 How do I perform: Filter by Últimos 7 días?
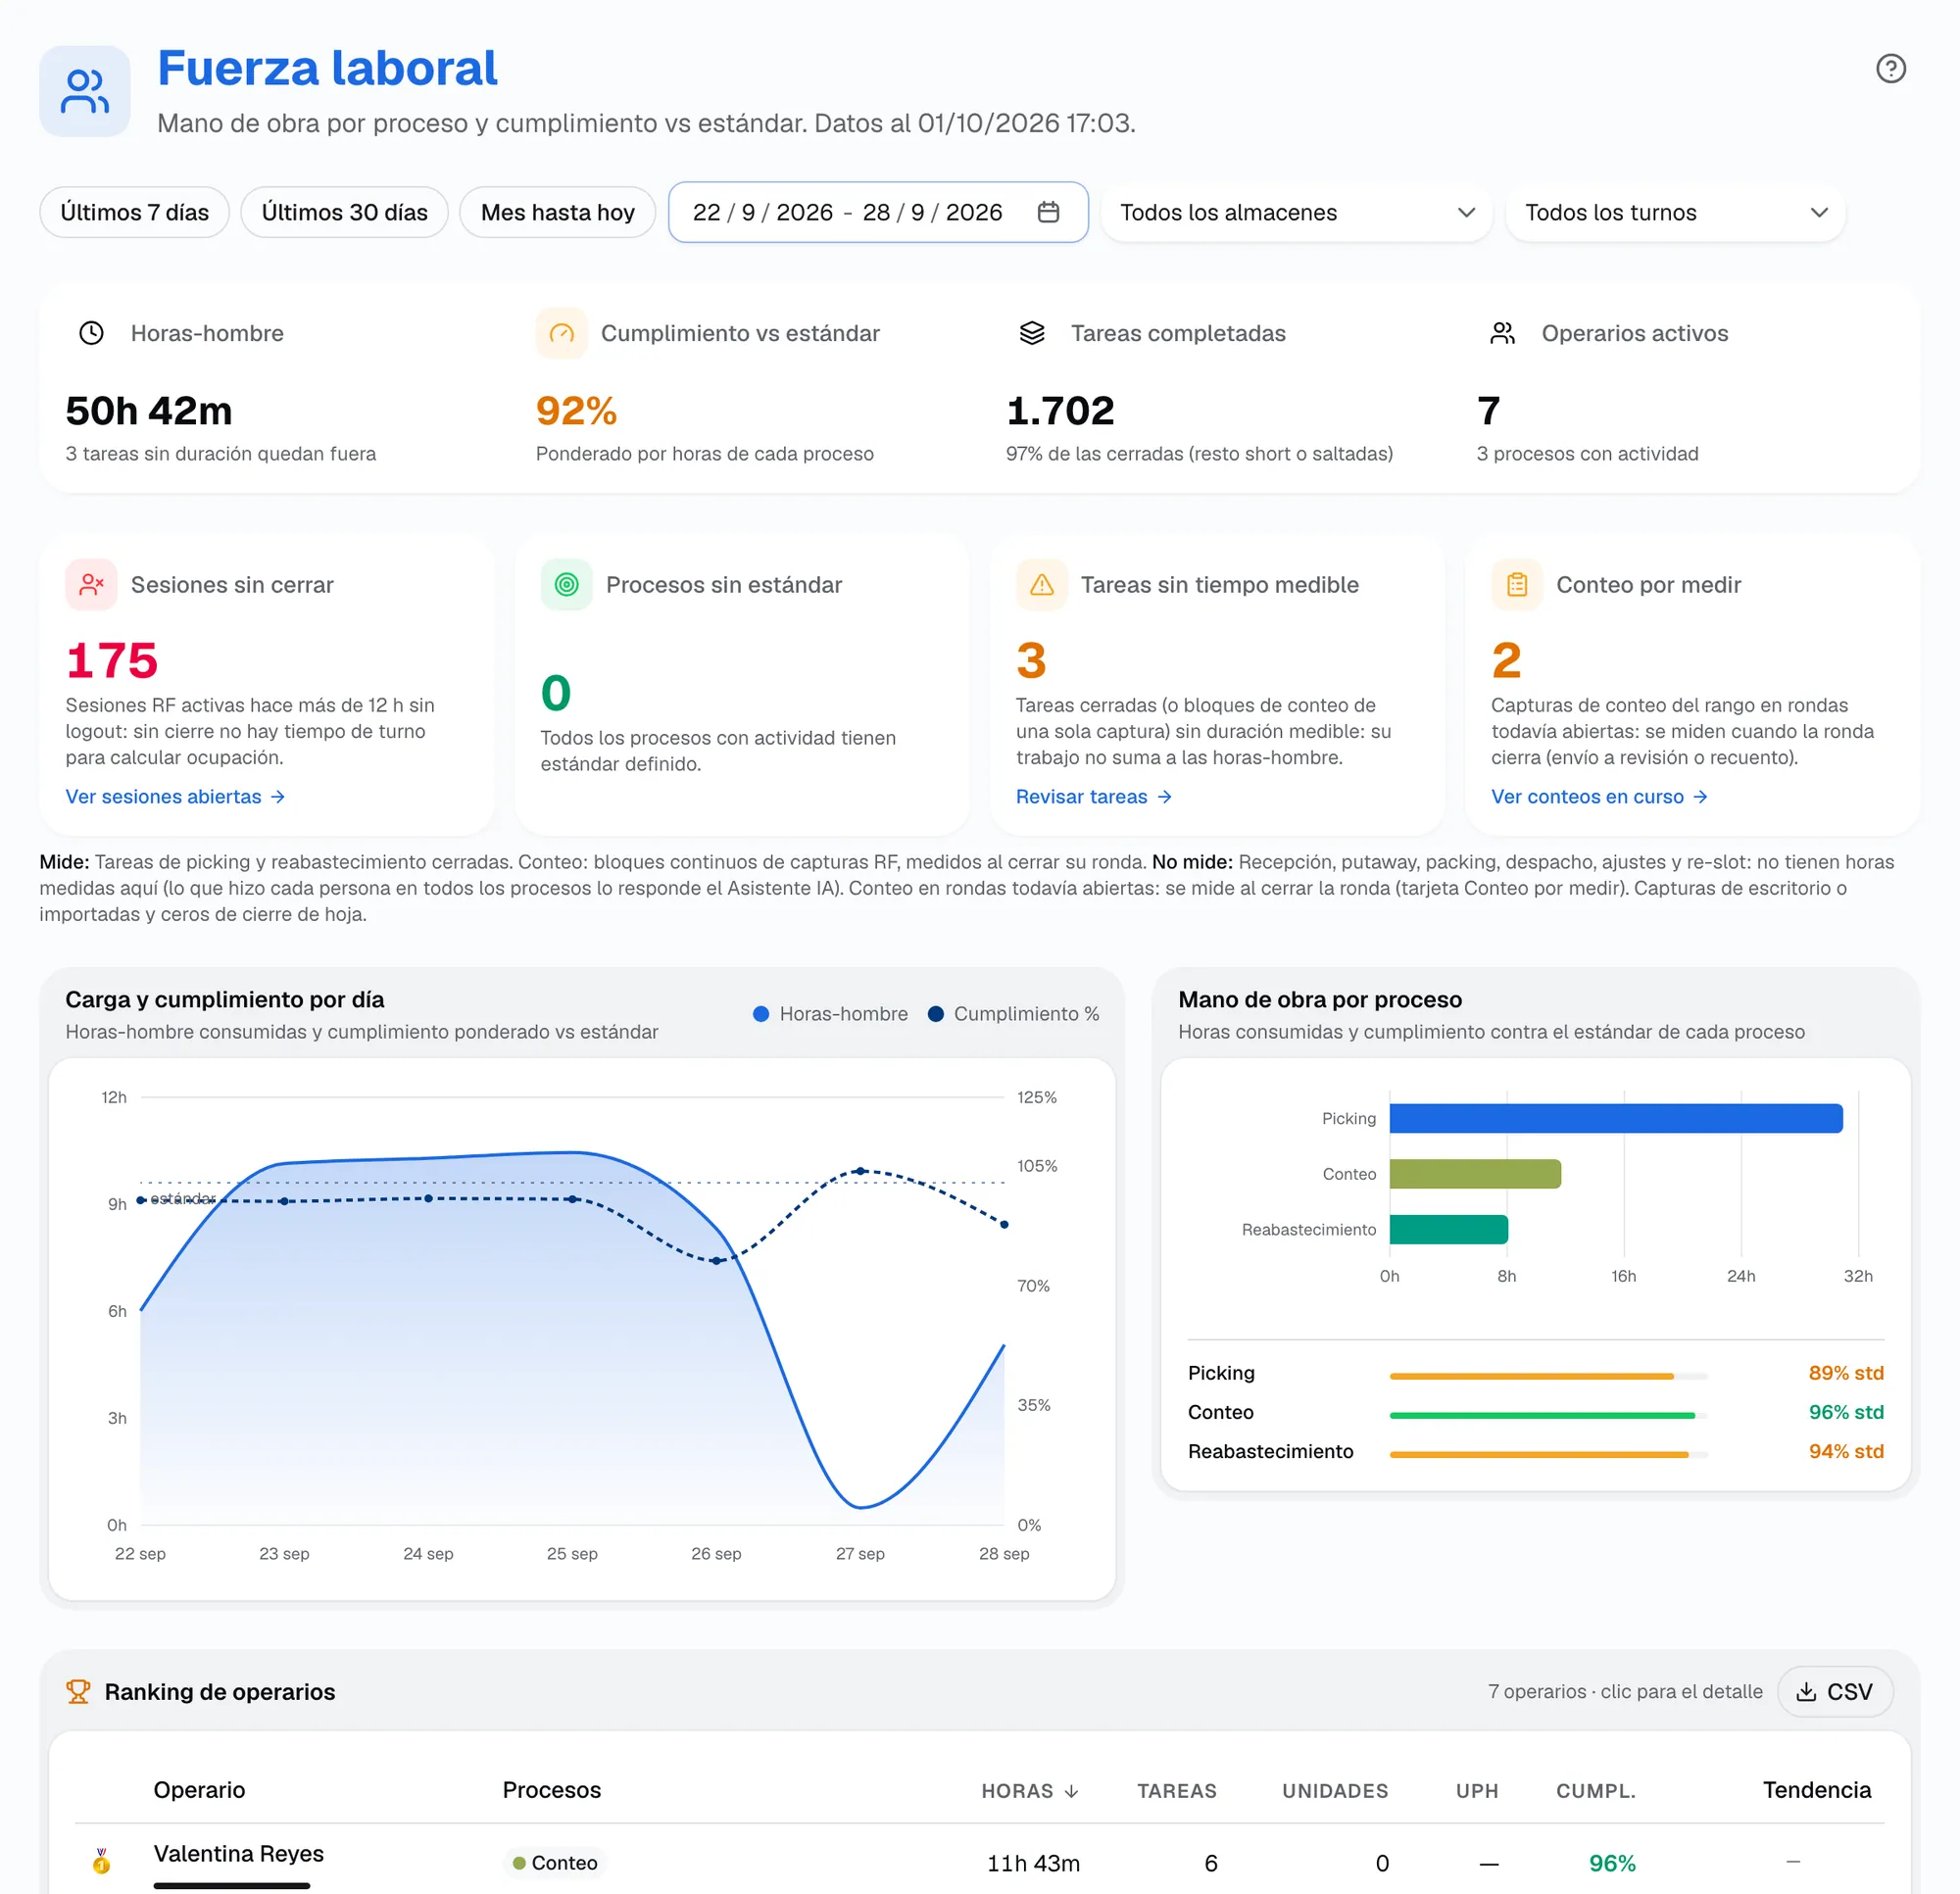coord(135,212)
